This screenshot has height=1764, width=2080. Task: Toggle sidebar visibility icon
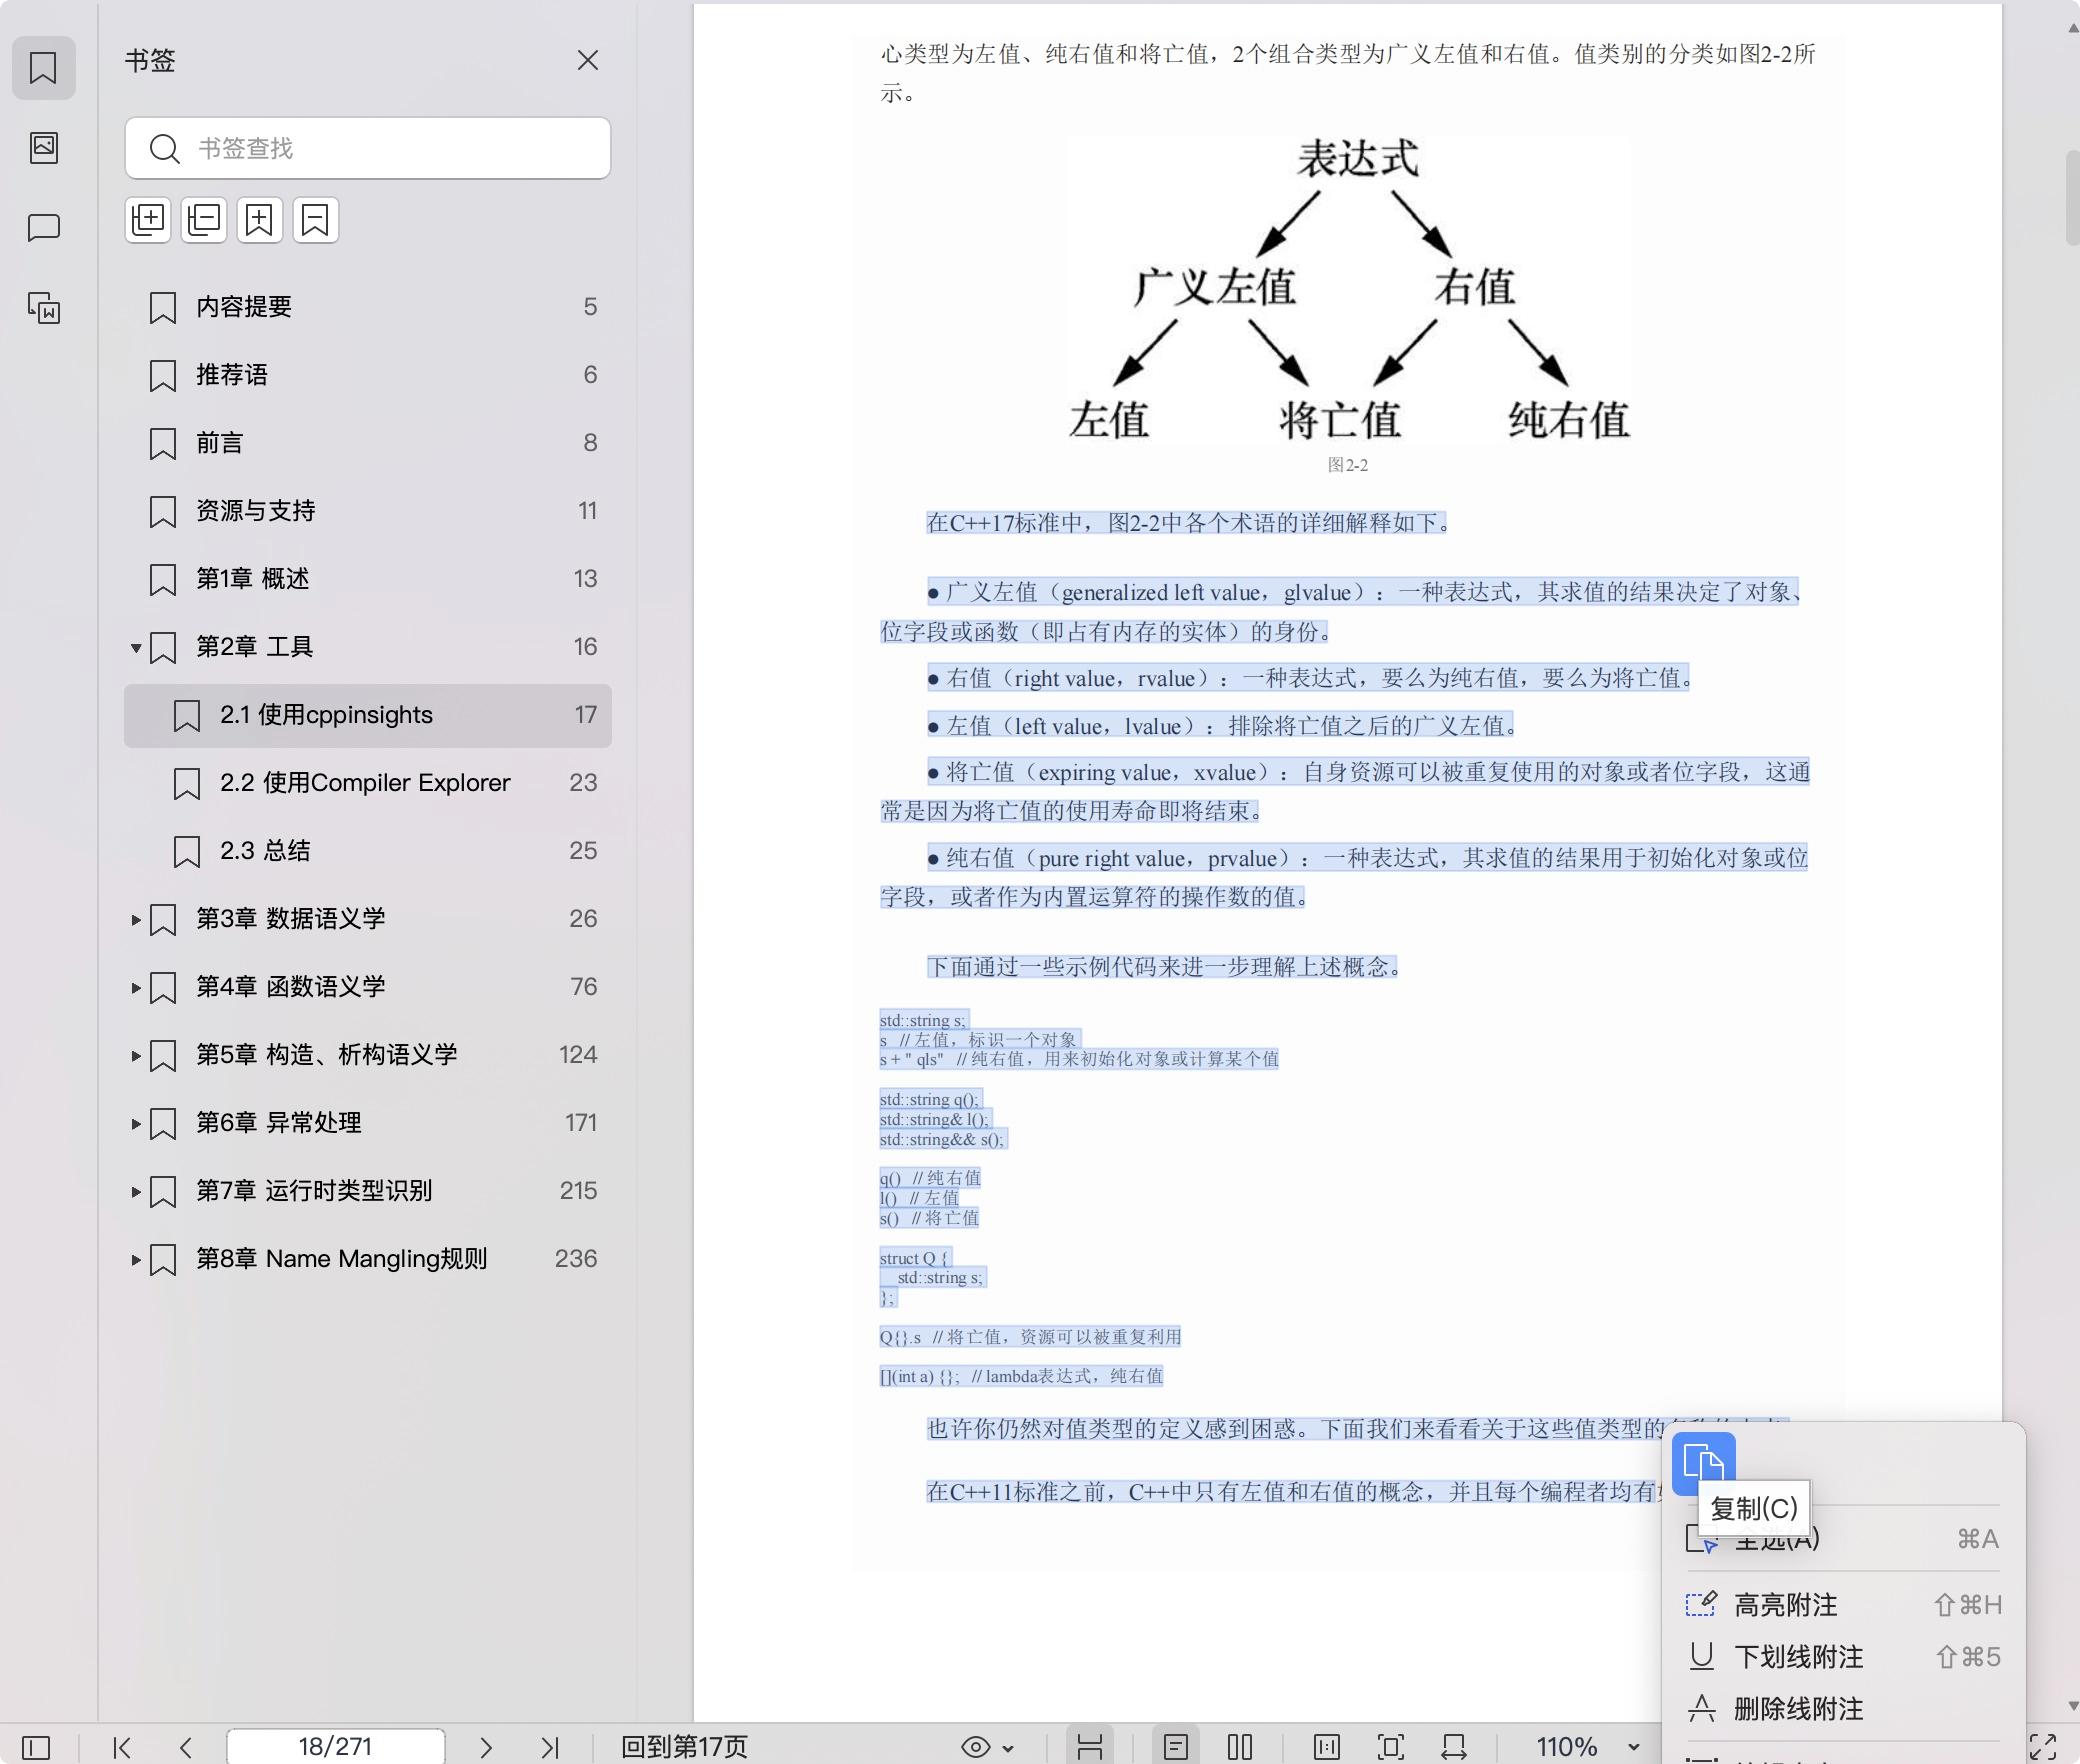(x=36, y=1747)
